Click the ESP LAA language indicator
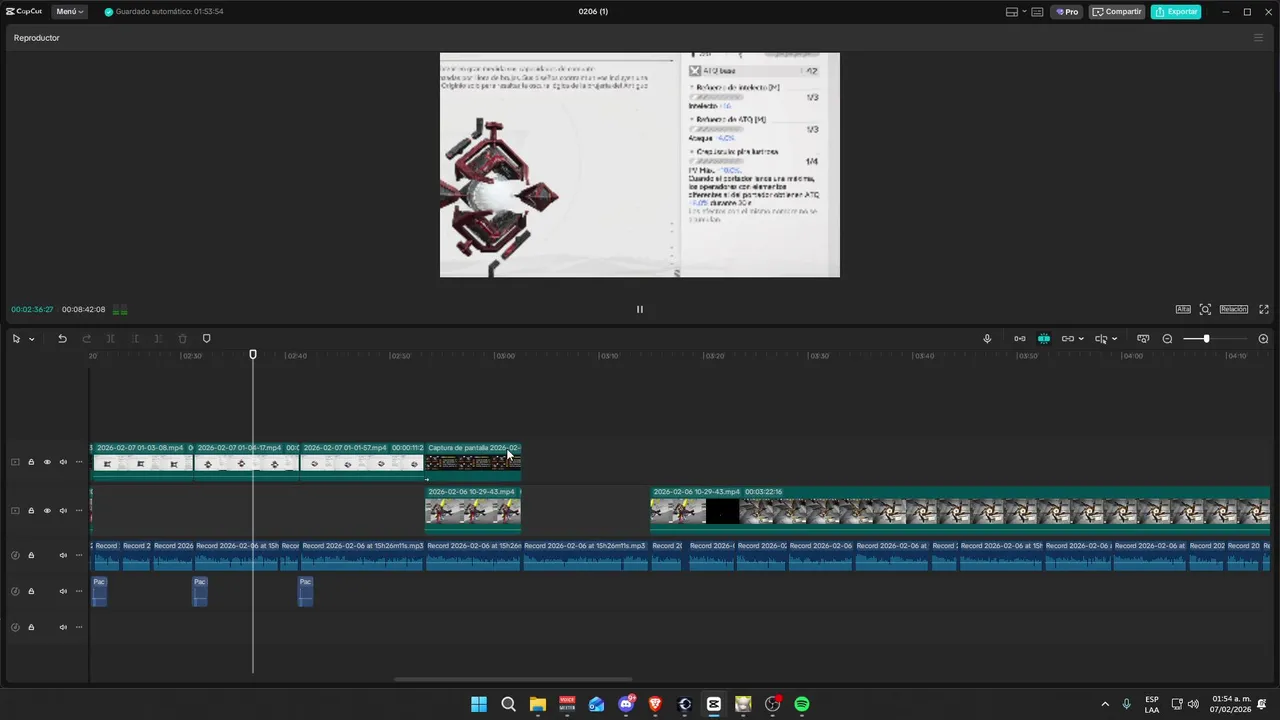Viewport: 1280px width, 720px height. click(x=1152, y=704)
